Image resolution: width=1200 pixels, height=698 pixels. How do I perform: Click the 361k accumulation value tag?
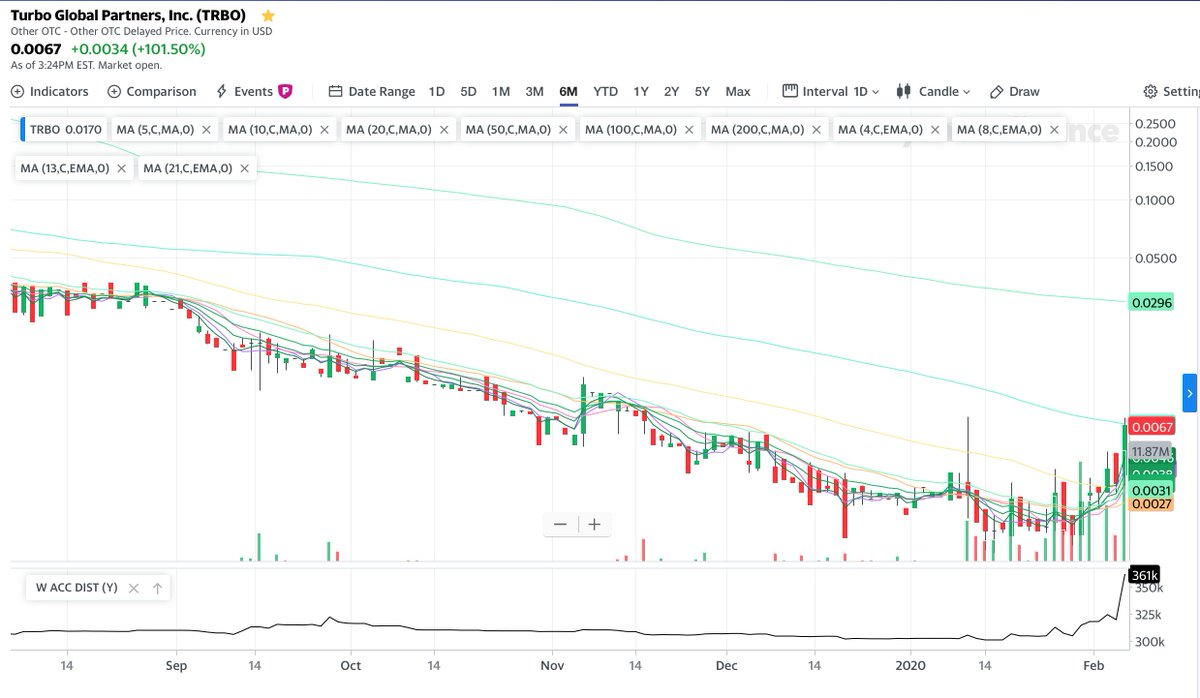(x=1143, y=576)
